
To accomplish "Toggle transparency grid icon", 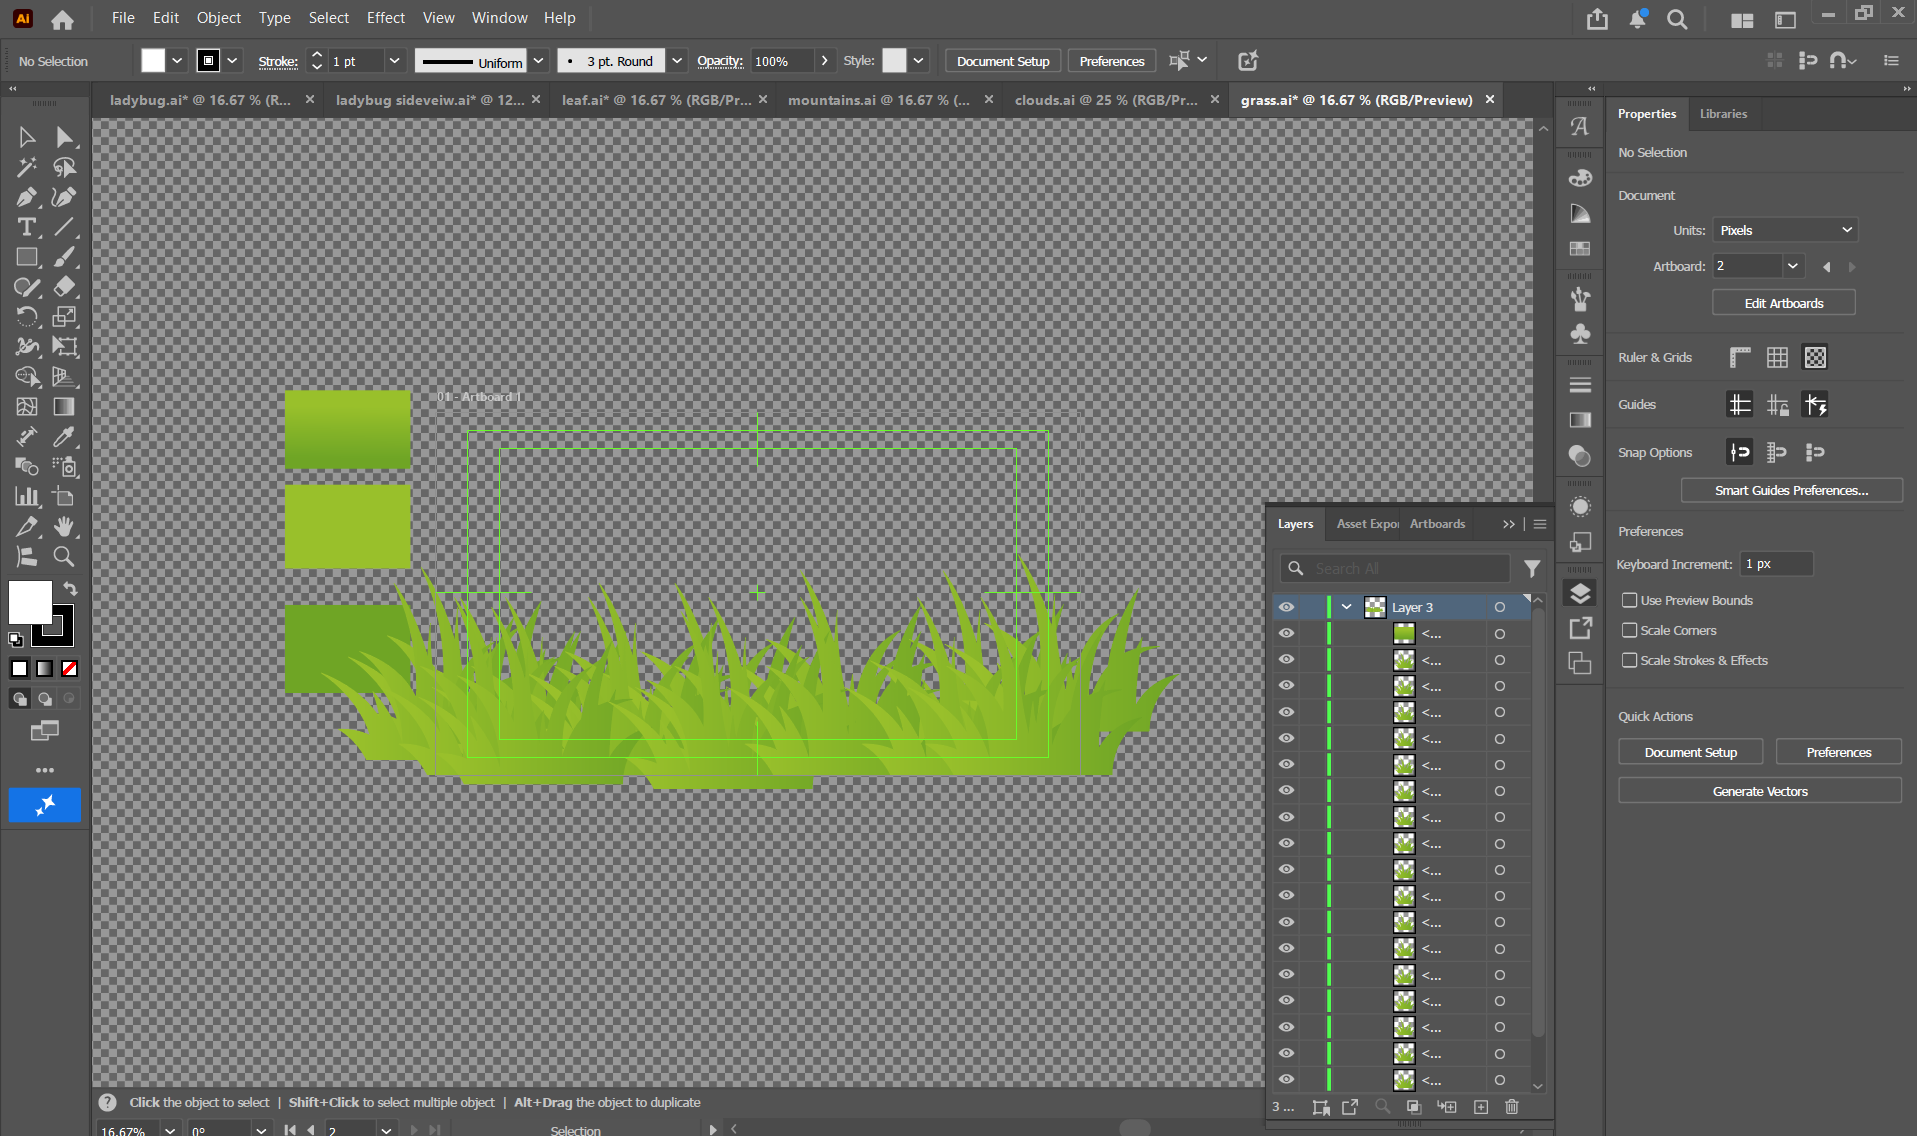I will [x=1815, y=357].
